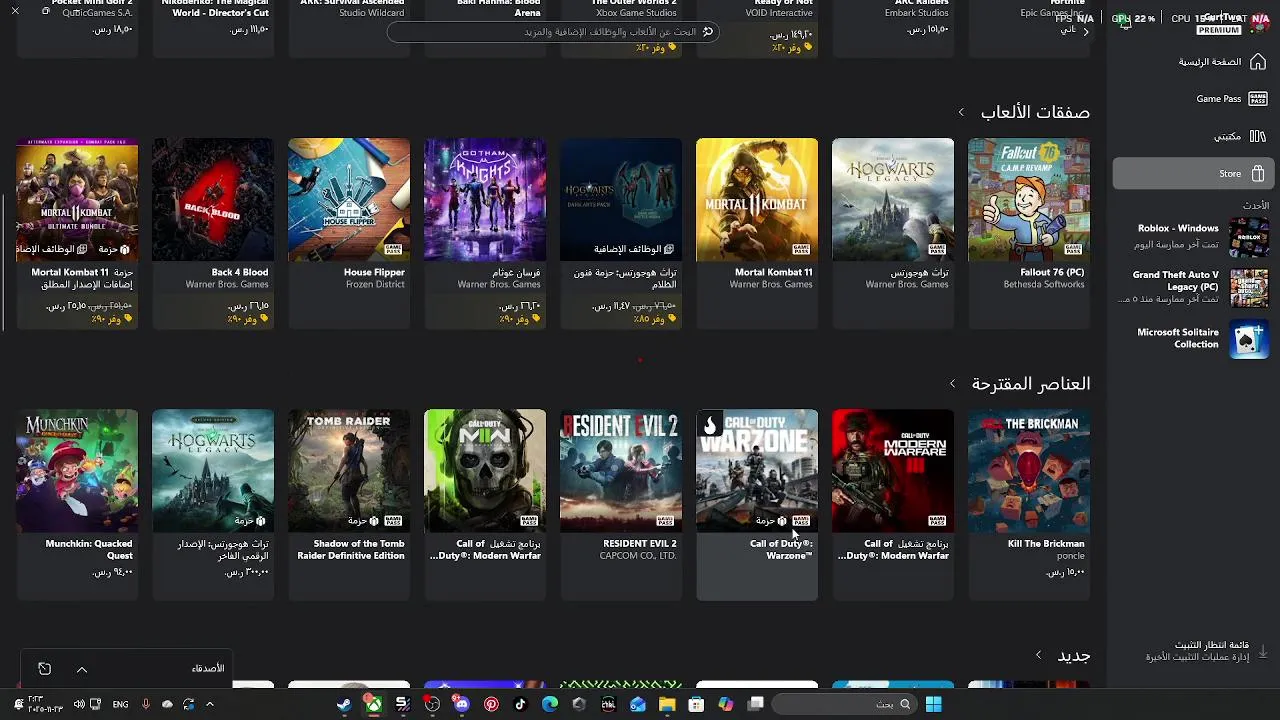Click the "Bethesda Softworks" publisher text

coord(1044,285)
